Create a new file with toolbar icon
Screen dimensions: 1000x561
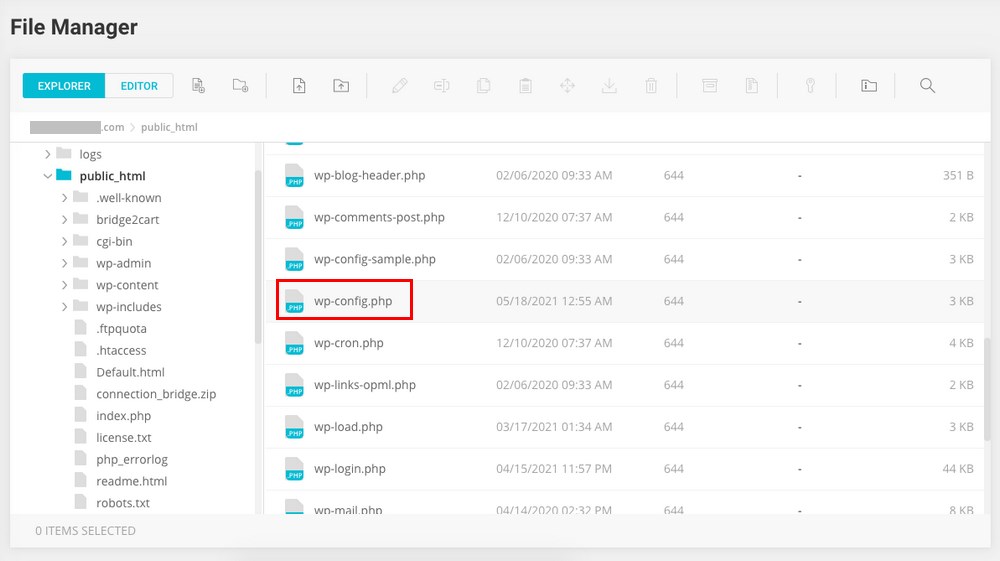coord(198,85)
